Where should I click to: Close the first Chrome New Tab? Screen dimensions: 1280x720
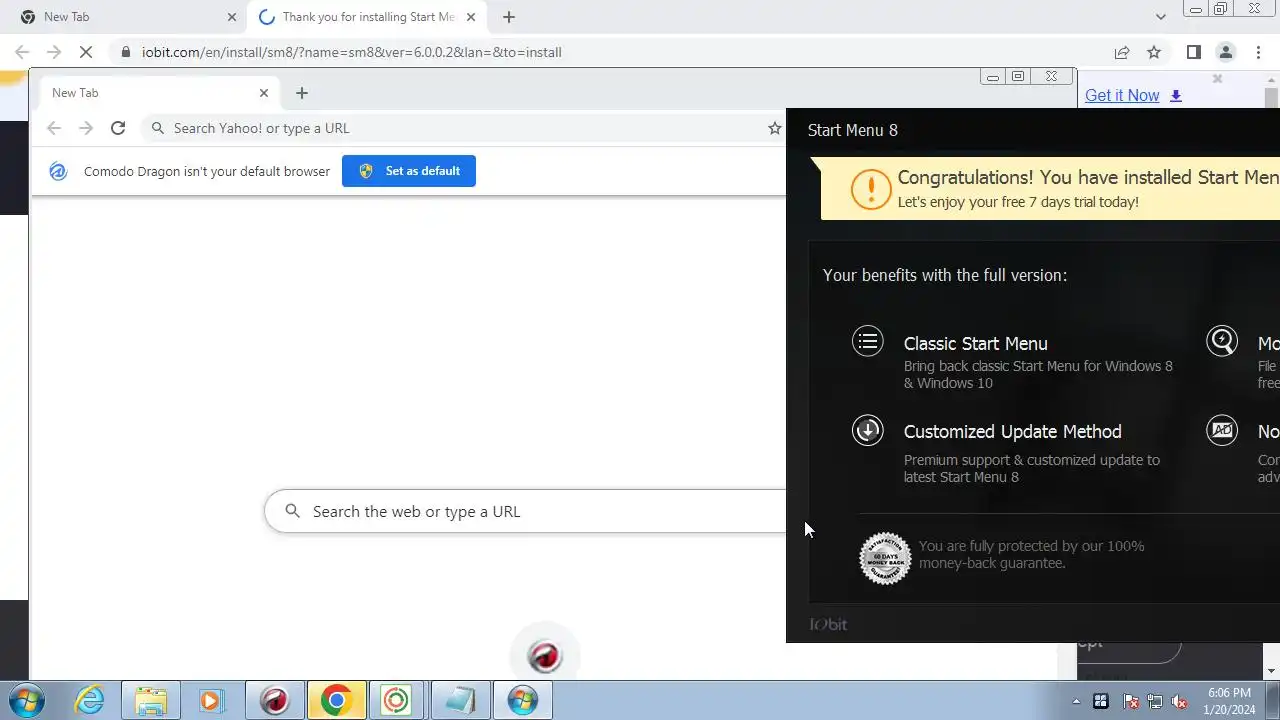coord(232,17)
